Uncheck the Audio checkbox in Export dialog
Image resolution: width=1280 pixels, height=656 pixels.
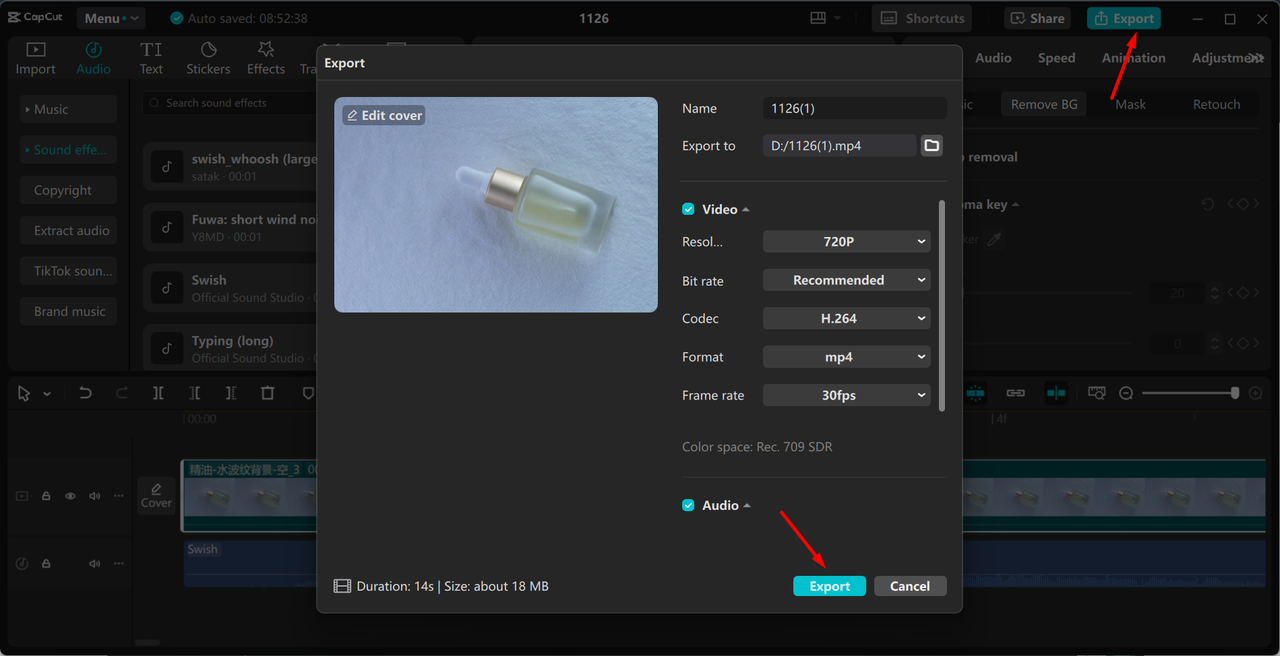(x=688, y=505)
